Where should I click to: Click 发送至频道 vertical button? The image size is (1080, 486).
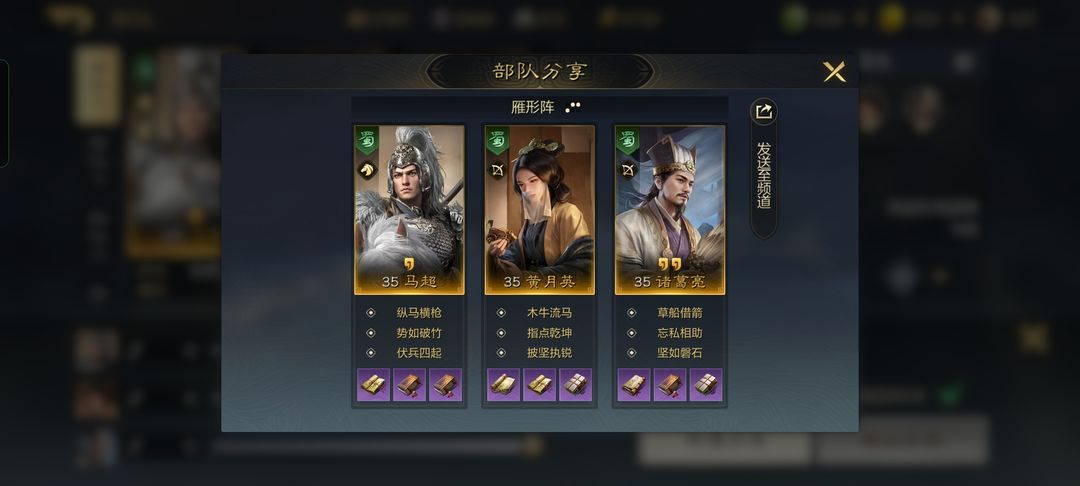click(763, 176)
